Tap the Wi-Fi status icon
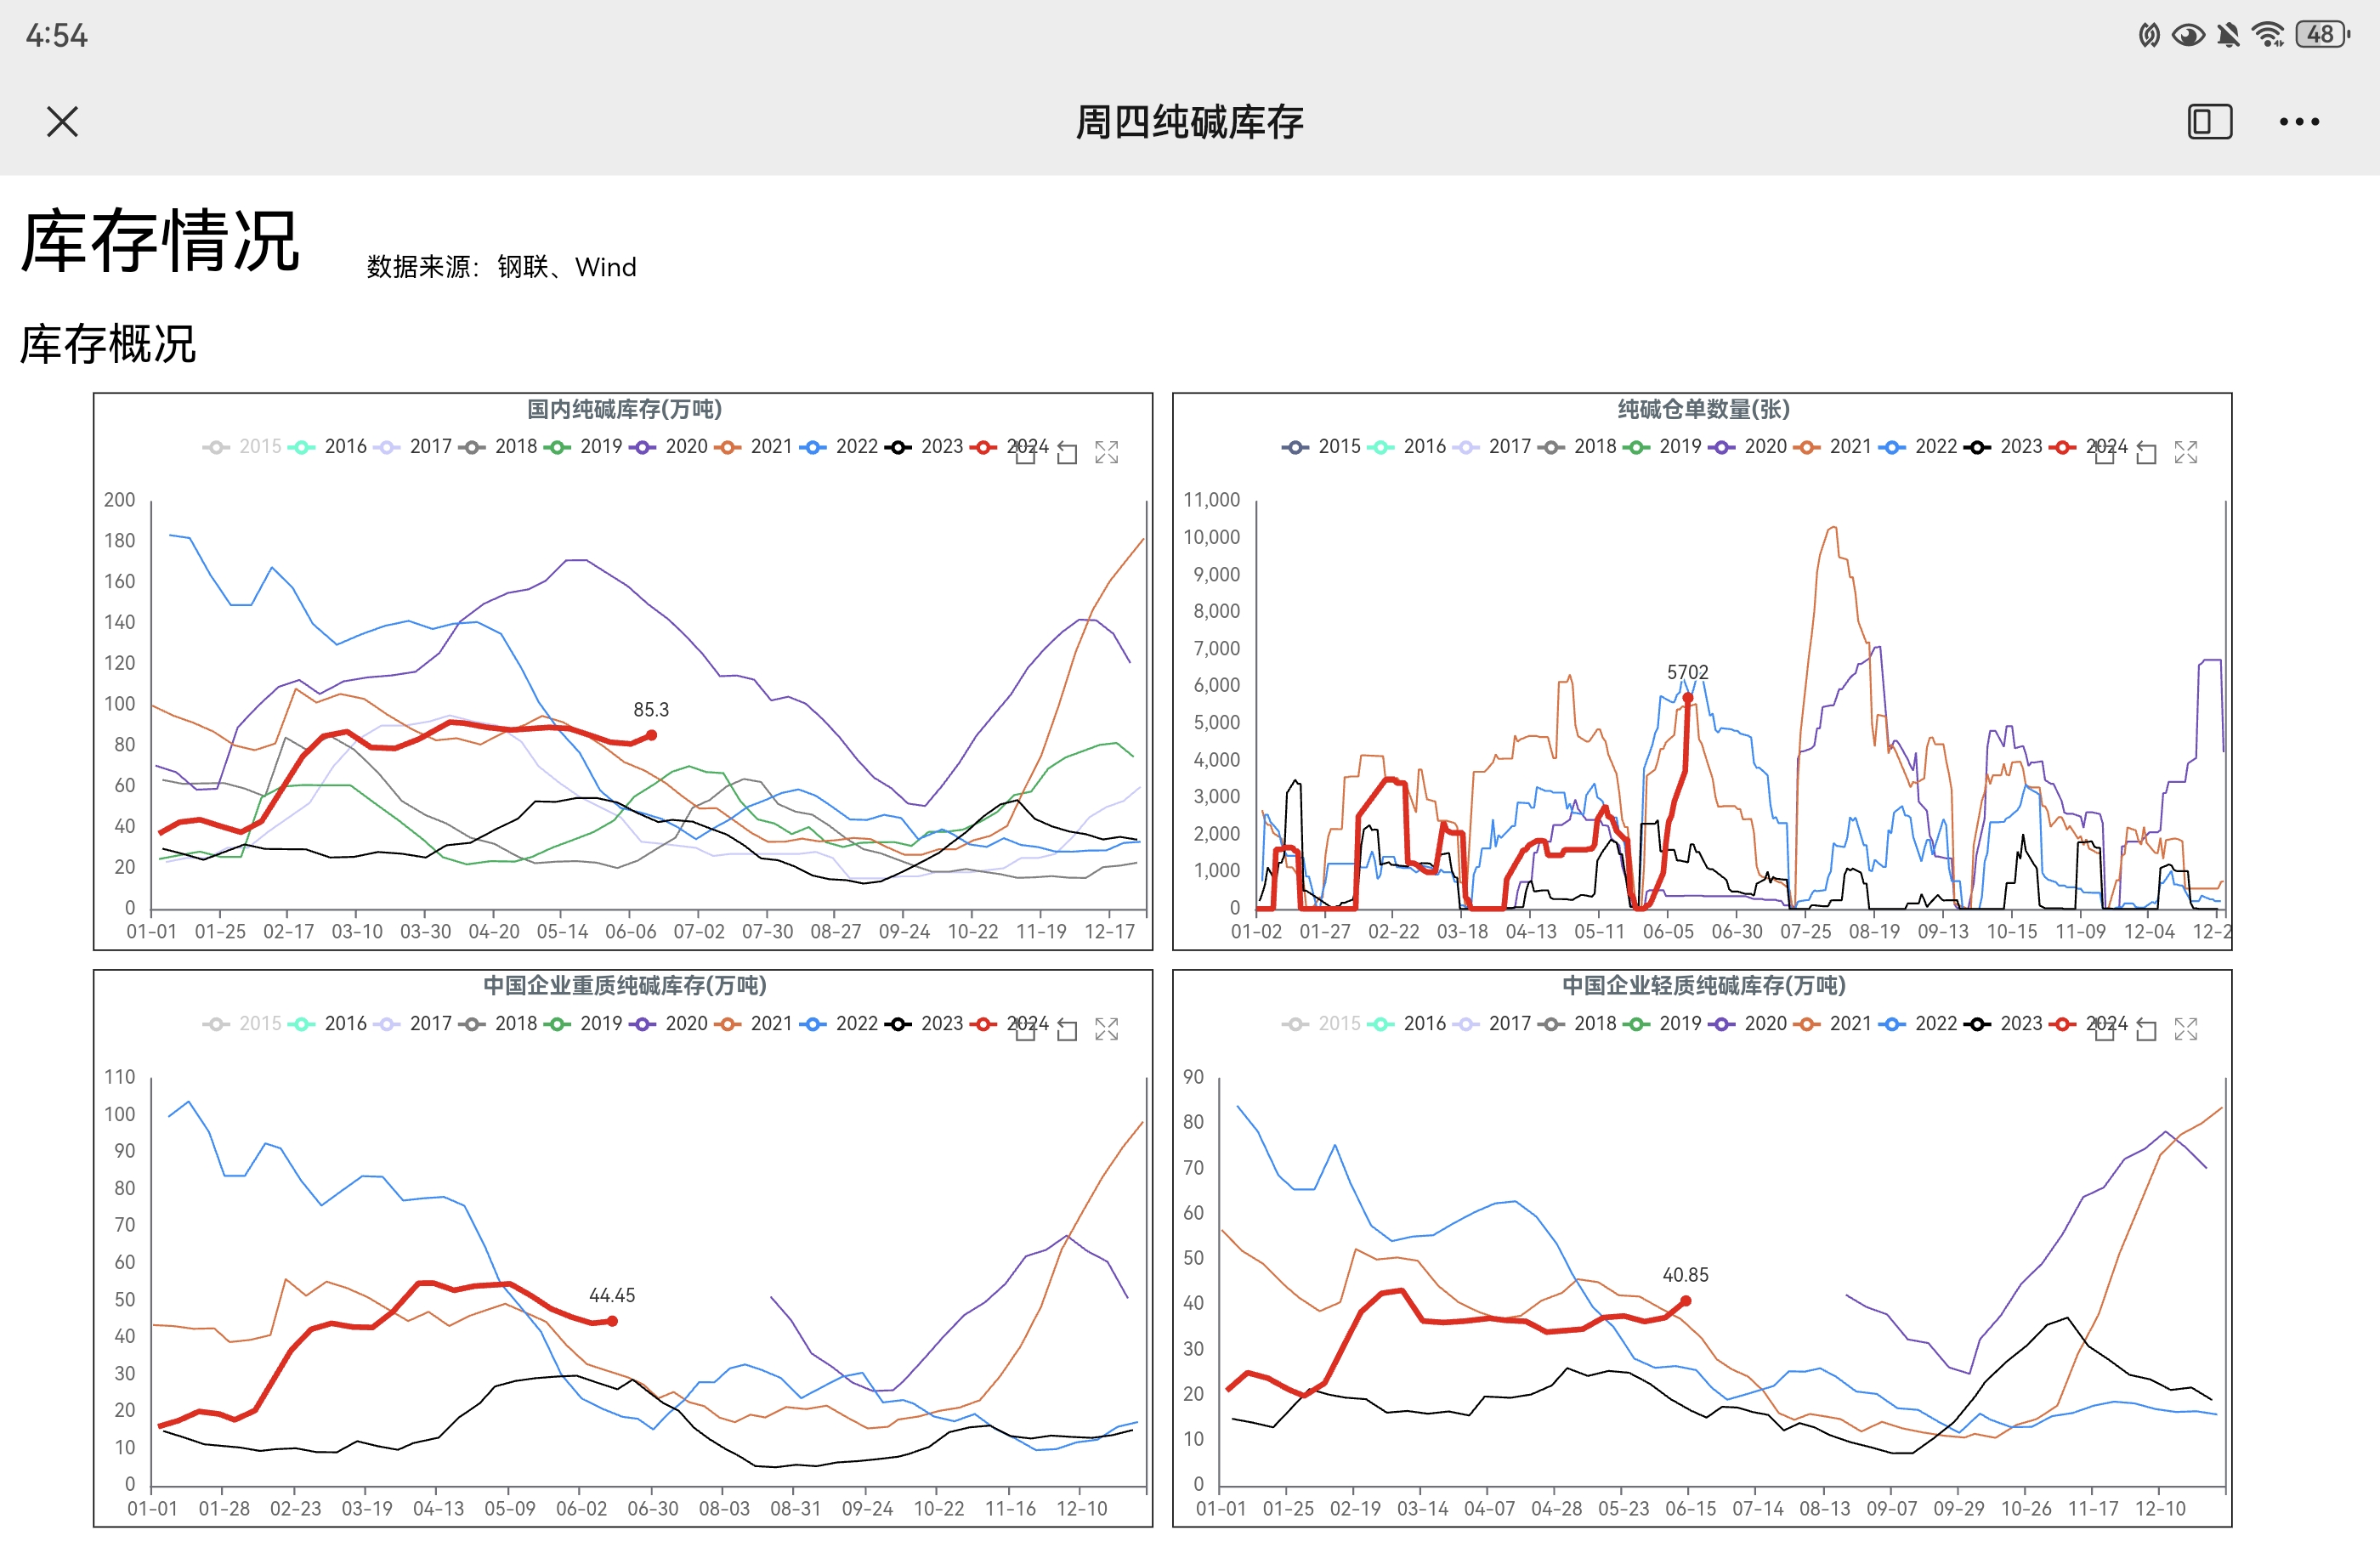Screen dimensions: 2380x1564 (2268, 35)
